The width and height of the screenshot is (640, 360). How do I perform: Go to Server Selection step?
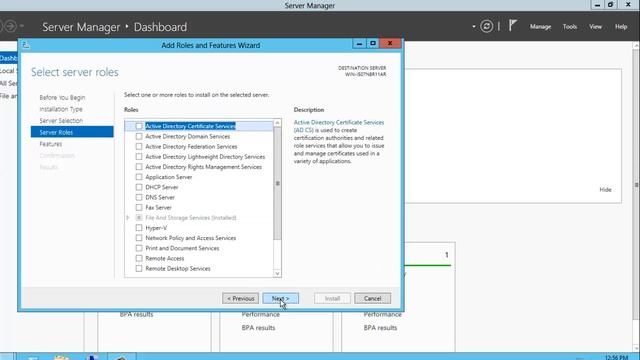[x=61, y=121]
